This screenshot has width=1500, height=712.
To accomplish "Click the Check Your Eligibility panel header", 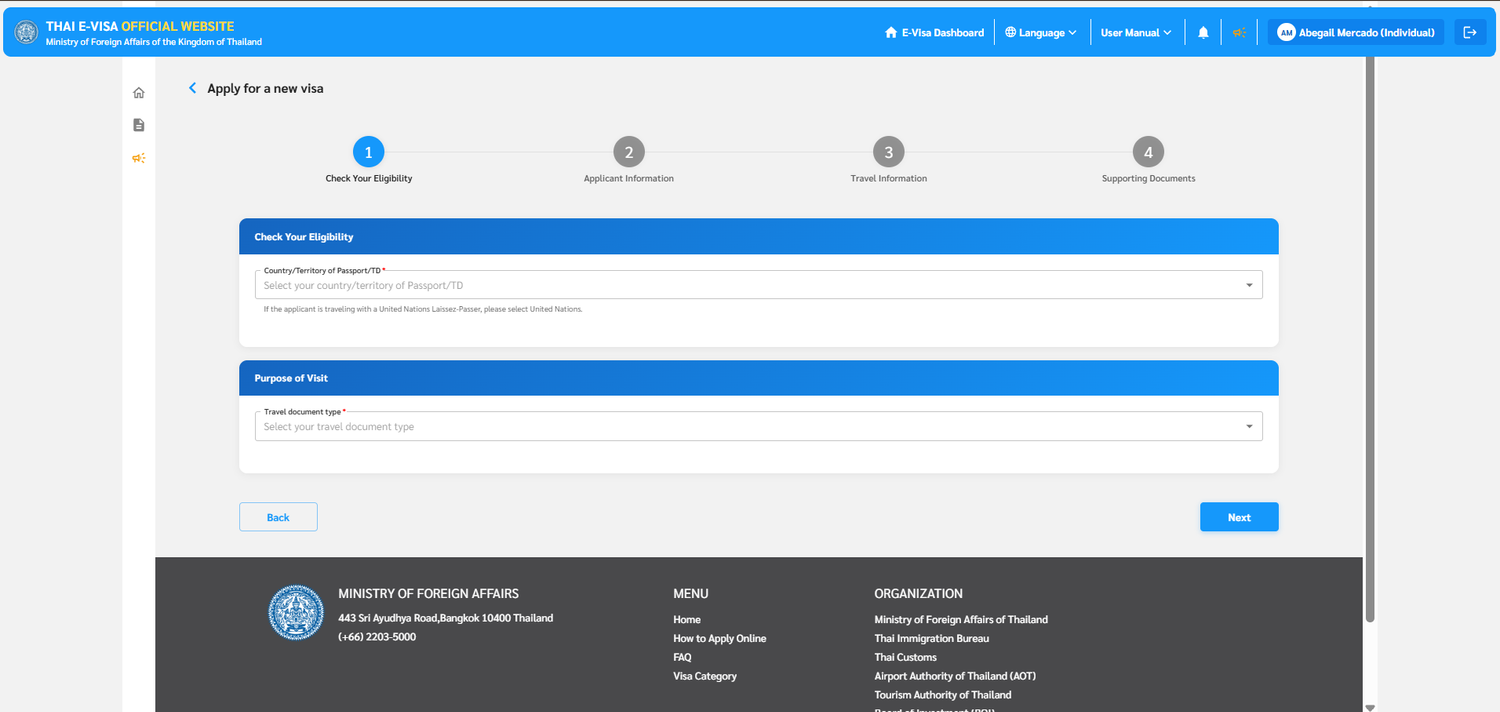I will pos(758,237).
